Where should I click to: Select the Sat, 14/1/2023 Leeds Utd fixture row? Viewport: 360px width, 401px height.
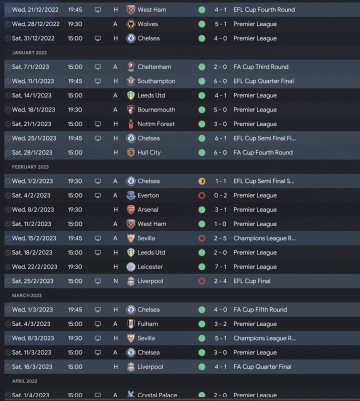(182, 95)
